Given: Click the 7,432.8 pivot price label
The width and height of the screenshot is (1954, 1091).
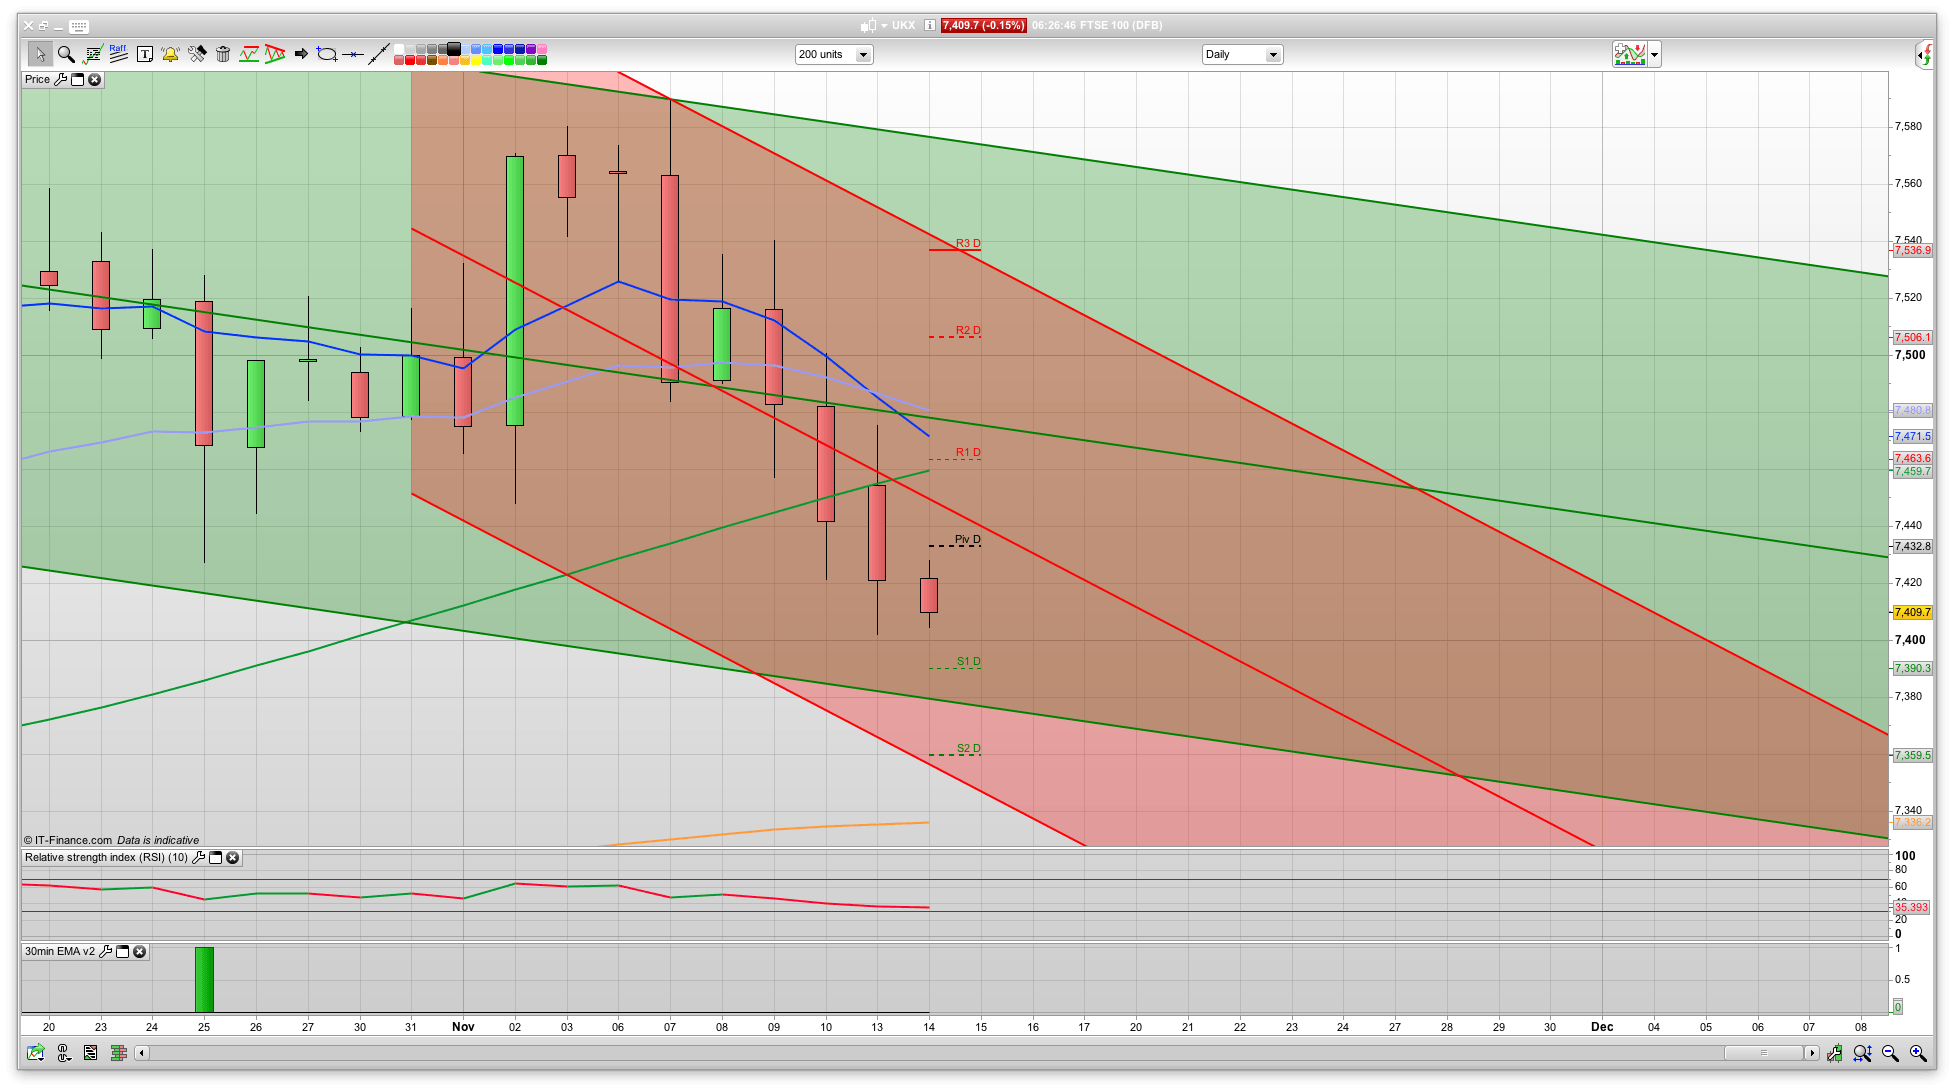Looking at the screenshot, I should tap(1912, 546).
